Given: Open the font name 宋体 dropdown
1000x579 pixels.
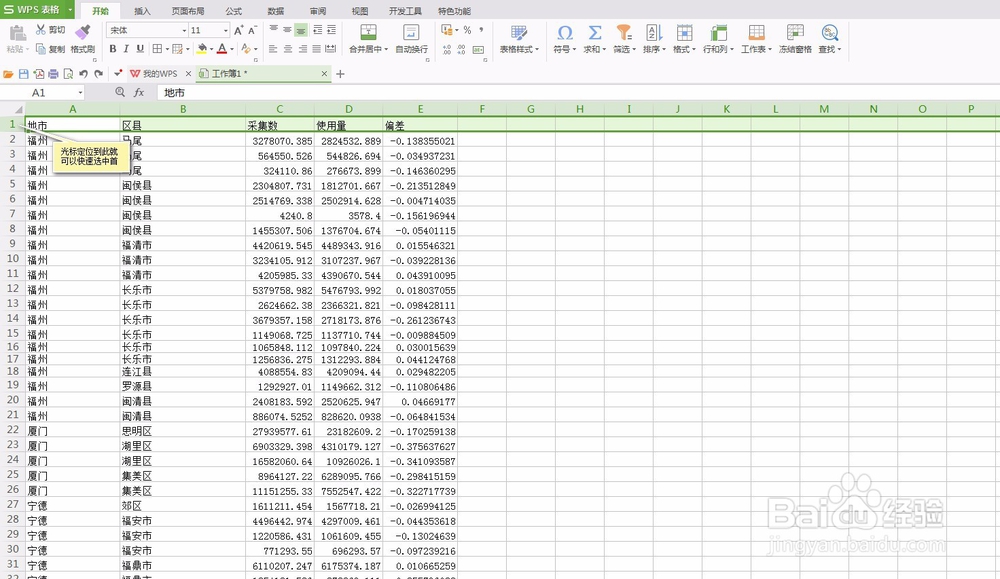Looking at the screenshot, I should (184, 30).
